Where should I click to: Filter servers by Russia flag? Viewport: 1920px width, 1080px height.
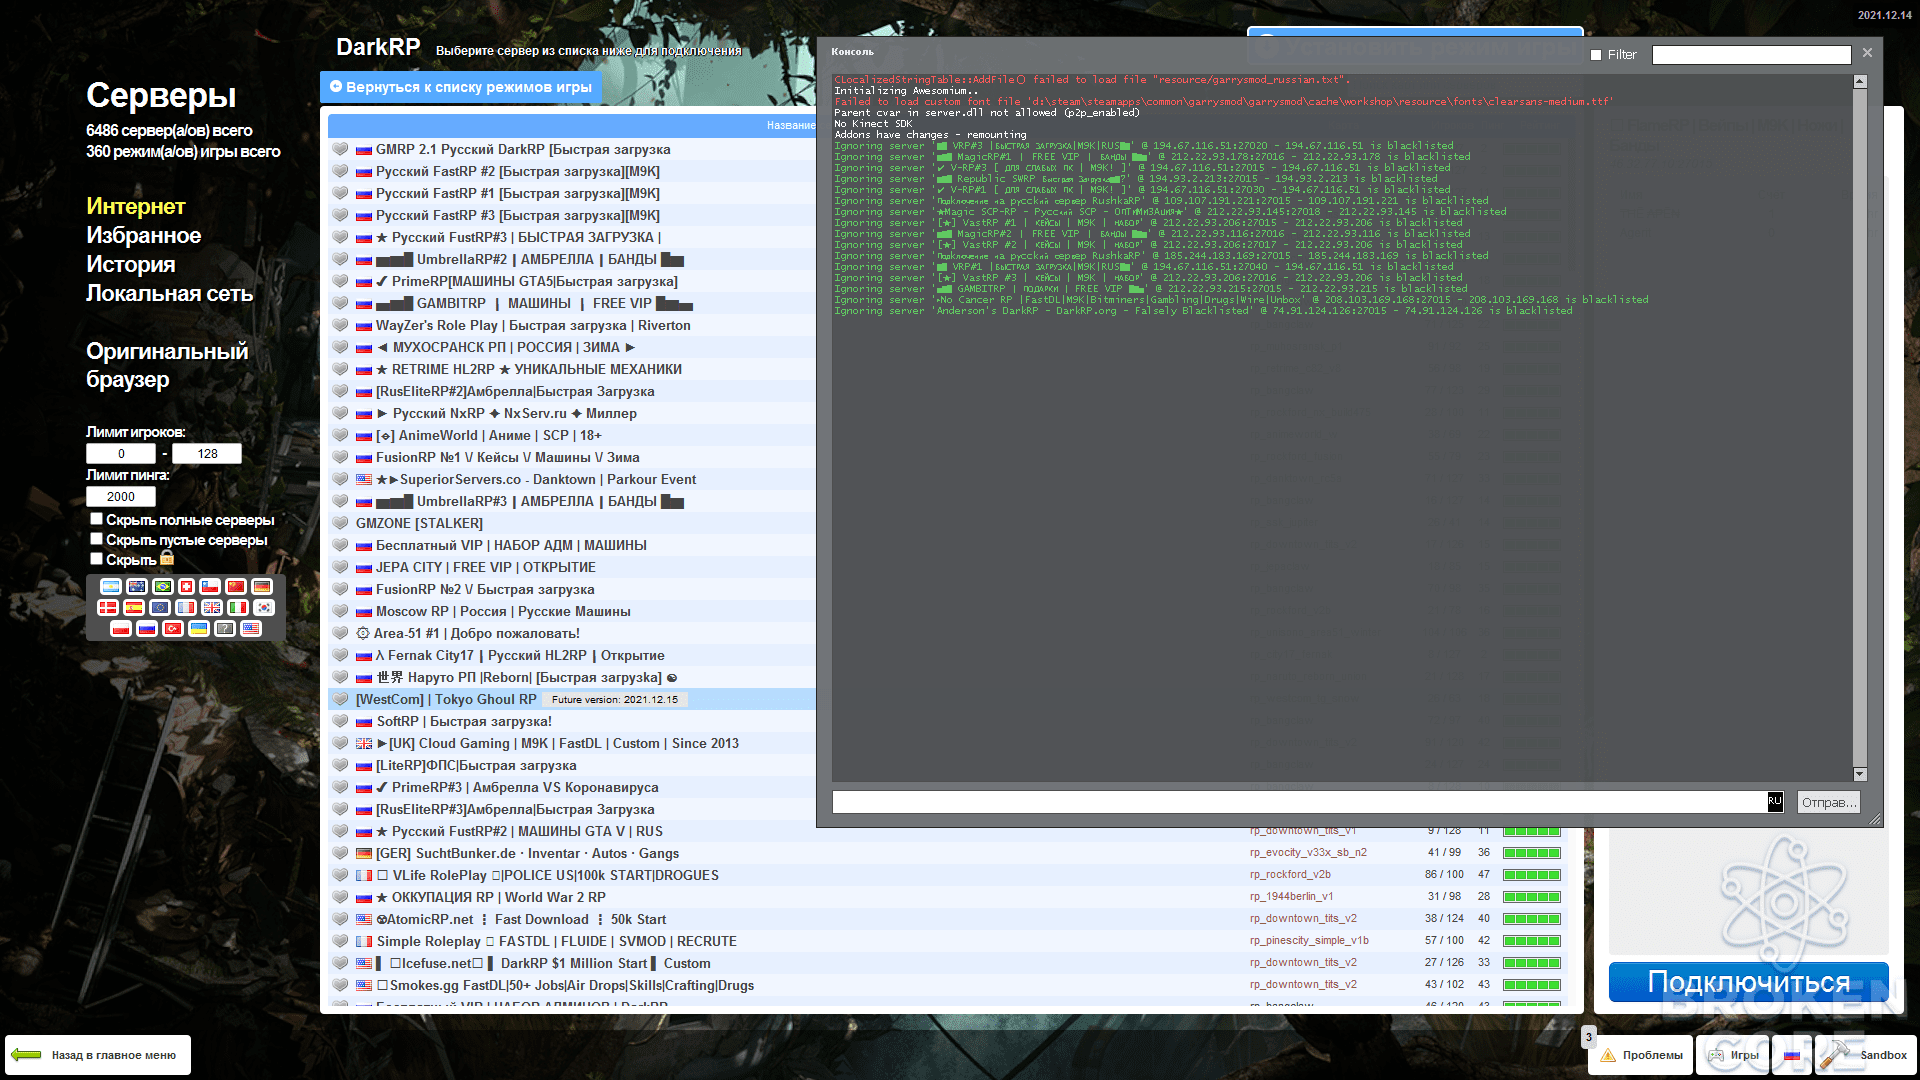pyautogui.click(x=147, y=628)
